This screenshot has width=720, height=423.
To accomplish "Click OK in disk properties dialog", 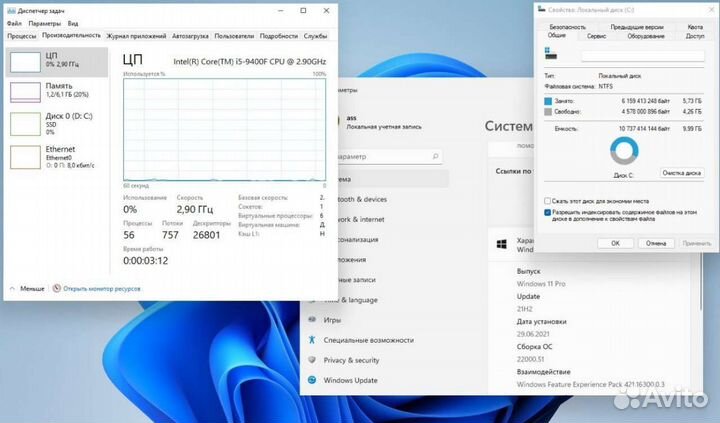I will (x=615, y=243).
